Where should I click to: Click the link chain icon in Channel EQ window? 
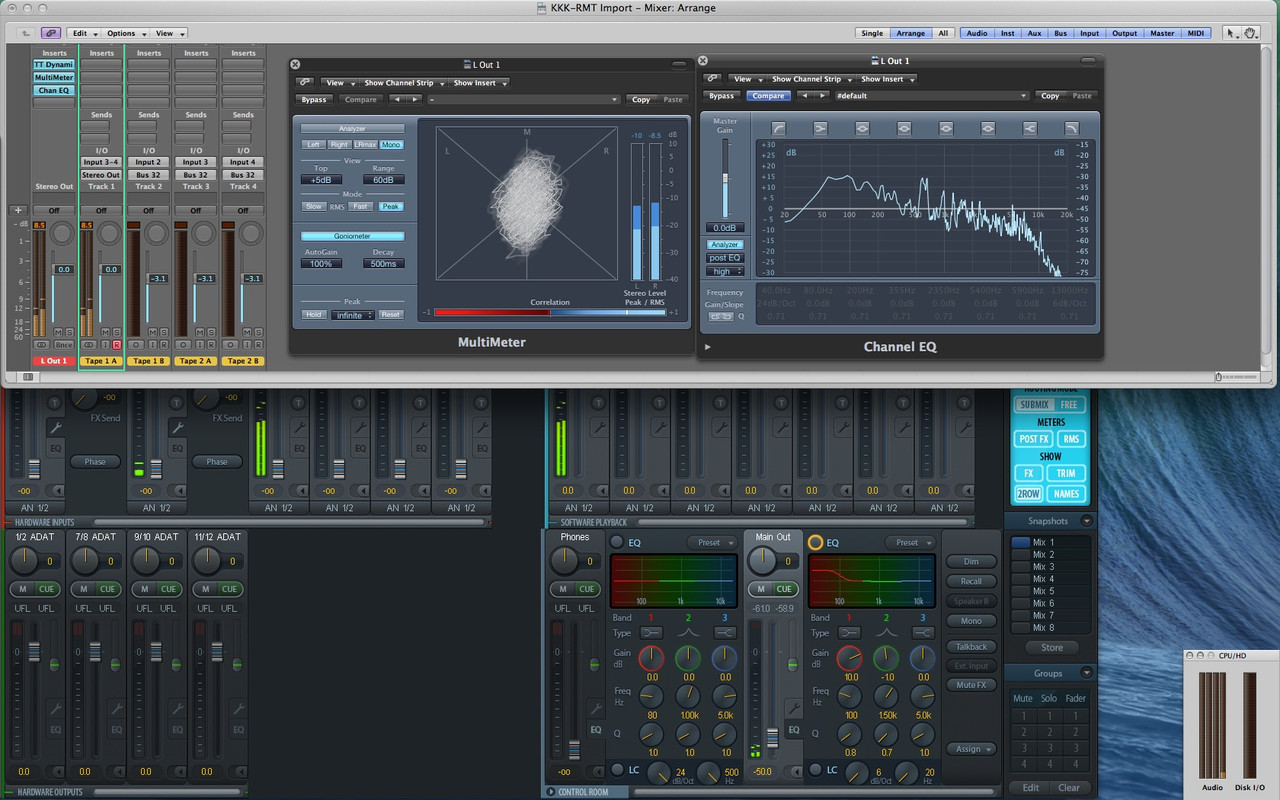(x=712, y=79)
